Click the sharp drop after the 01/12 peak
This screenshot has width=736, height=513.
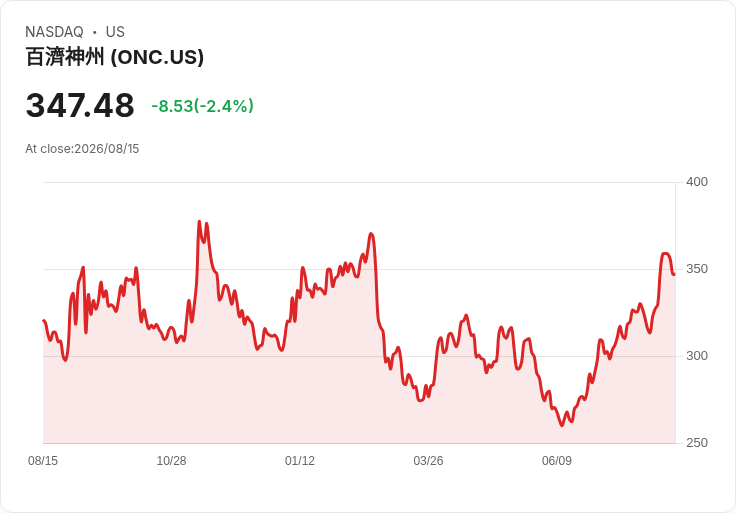[x=376, y=282]
